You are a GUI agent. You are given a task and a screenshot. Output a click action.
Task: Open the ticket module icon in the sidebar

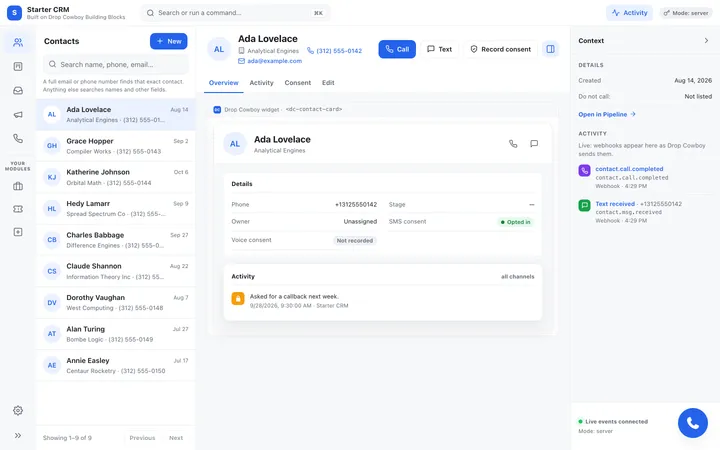tap(18, 209)
